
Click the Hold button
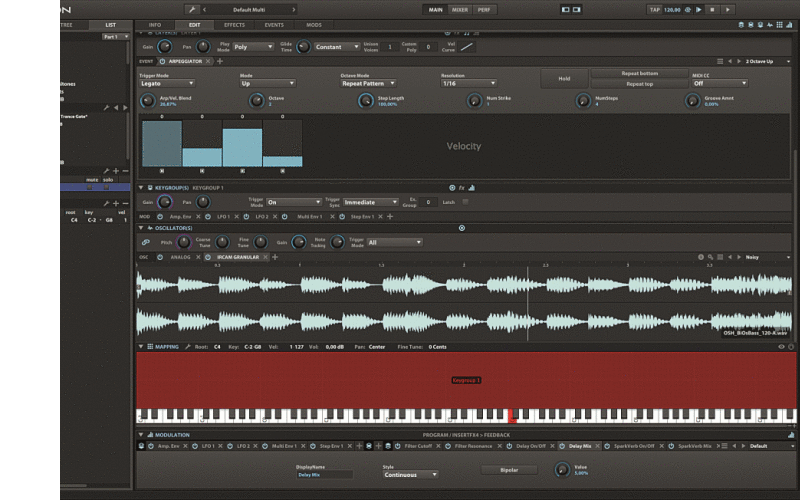click(x=564, y=79)
